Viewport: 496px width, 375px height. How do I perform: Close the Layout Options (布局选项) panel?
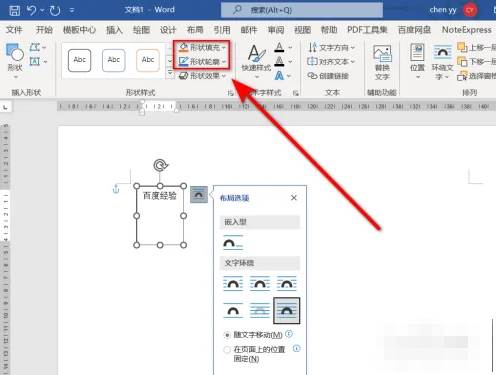294,198
